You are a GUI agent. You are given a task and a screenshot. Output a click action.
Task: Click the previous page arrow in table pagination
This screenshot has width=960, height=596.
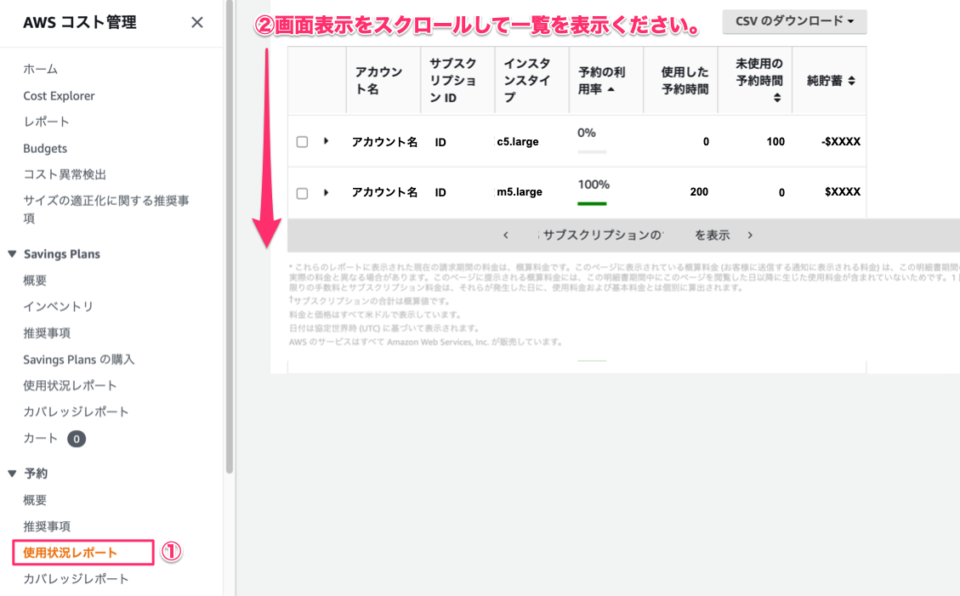pyautogui.click(x=506, y=235)
